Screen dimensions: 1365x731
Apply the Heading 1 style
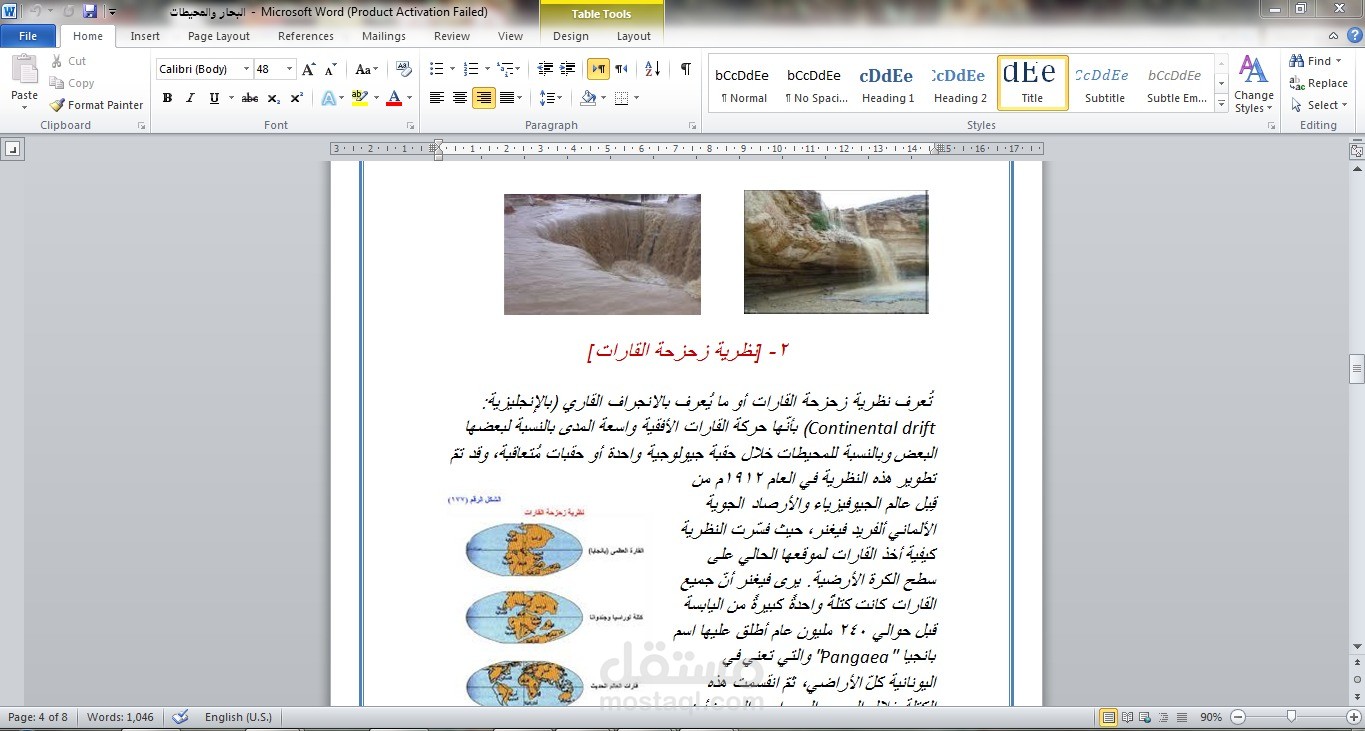coord(888,83)
